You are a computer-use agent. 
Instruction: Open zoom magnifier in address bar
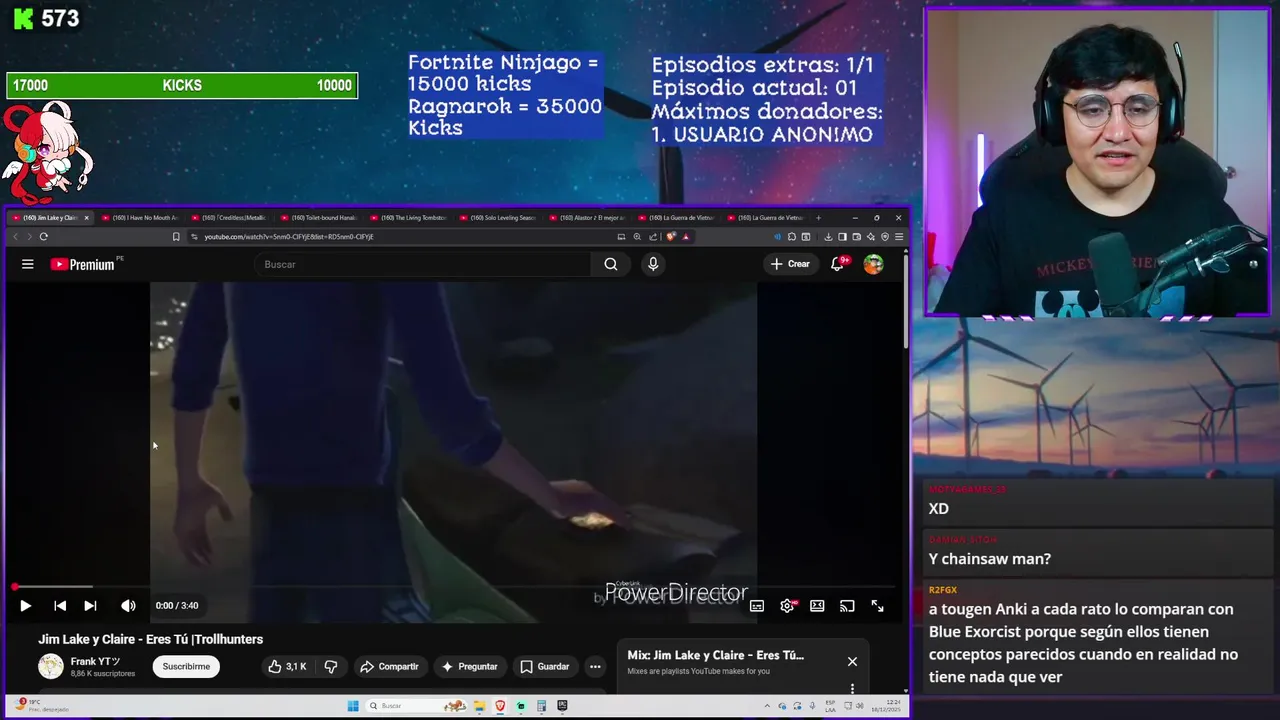click(x=637, y=237)
